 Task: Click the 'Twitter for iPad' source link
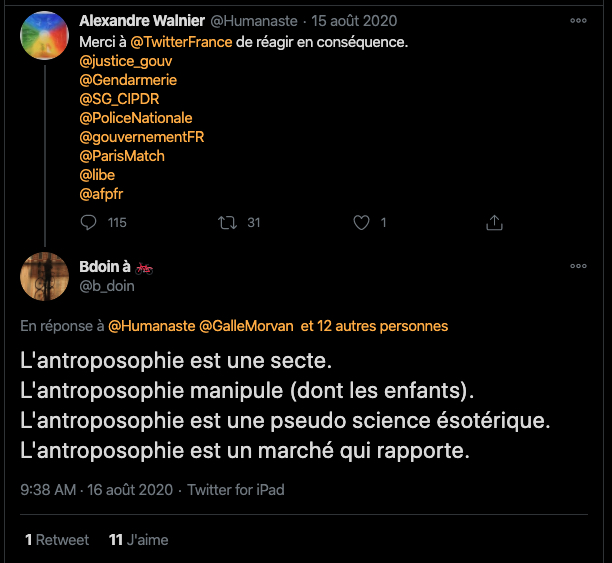tap(236, 490)
